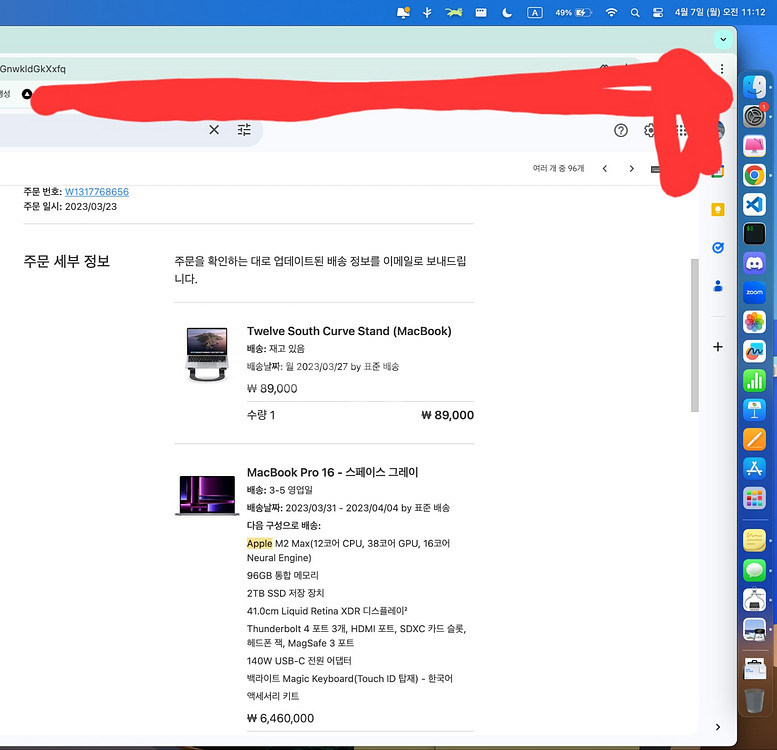Click "주문 일시: 2023/03/23" text
Viewport: 777px width, 750px height.
70,207
